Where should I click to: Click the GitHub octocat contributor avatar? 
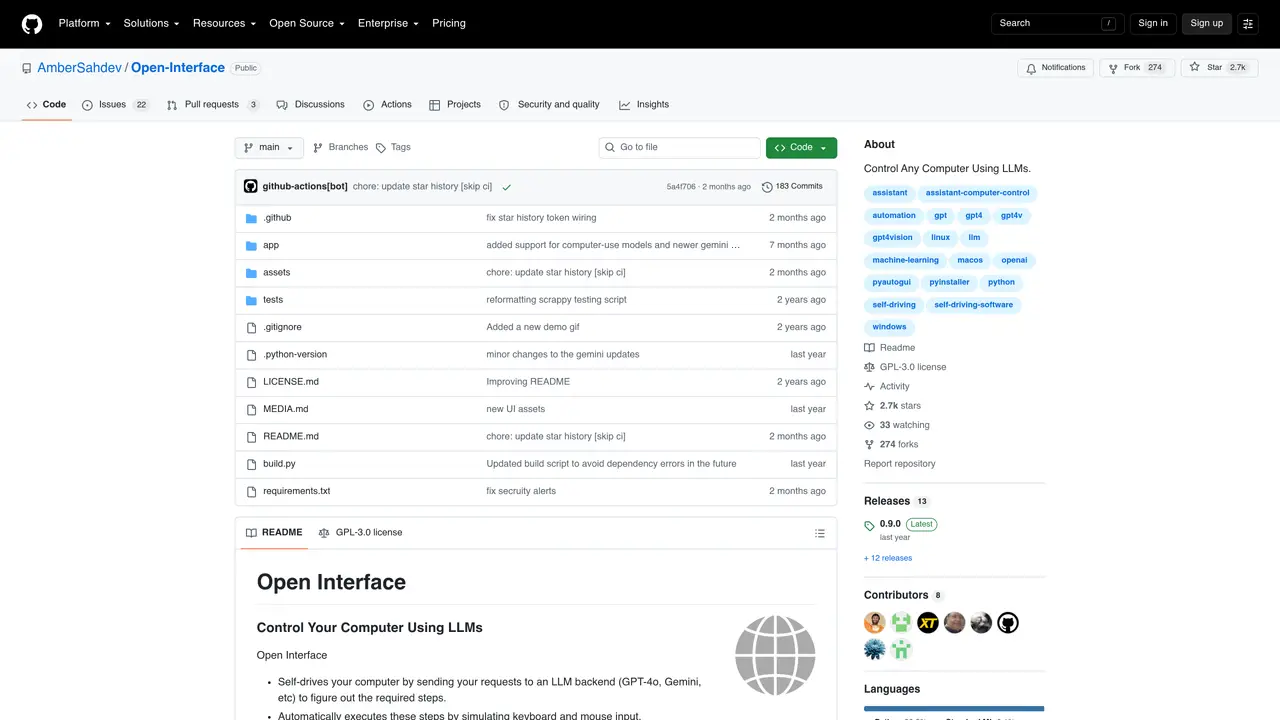(x=1008, y=623)
